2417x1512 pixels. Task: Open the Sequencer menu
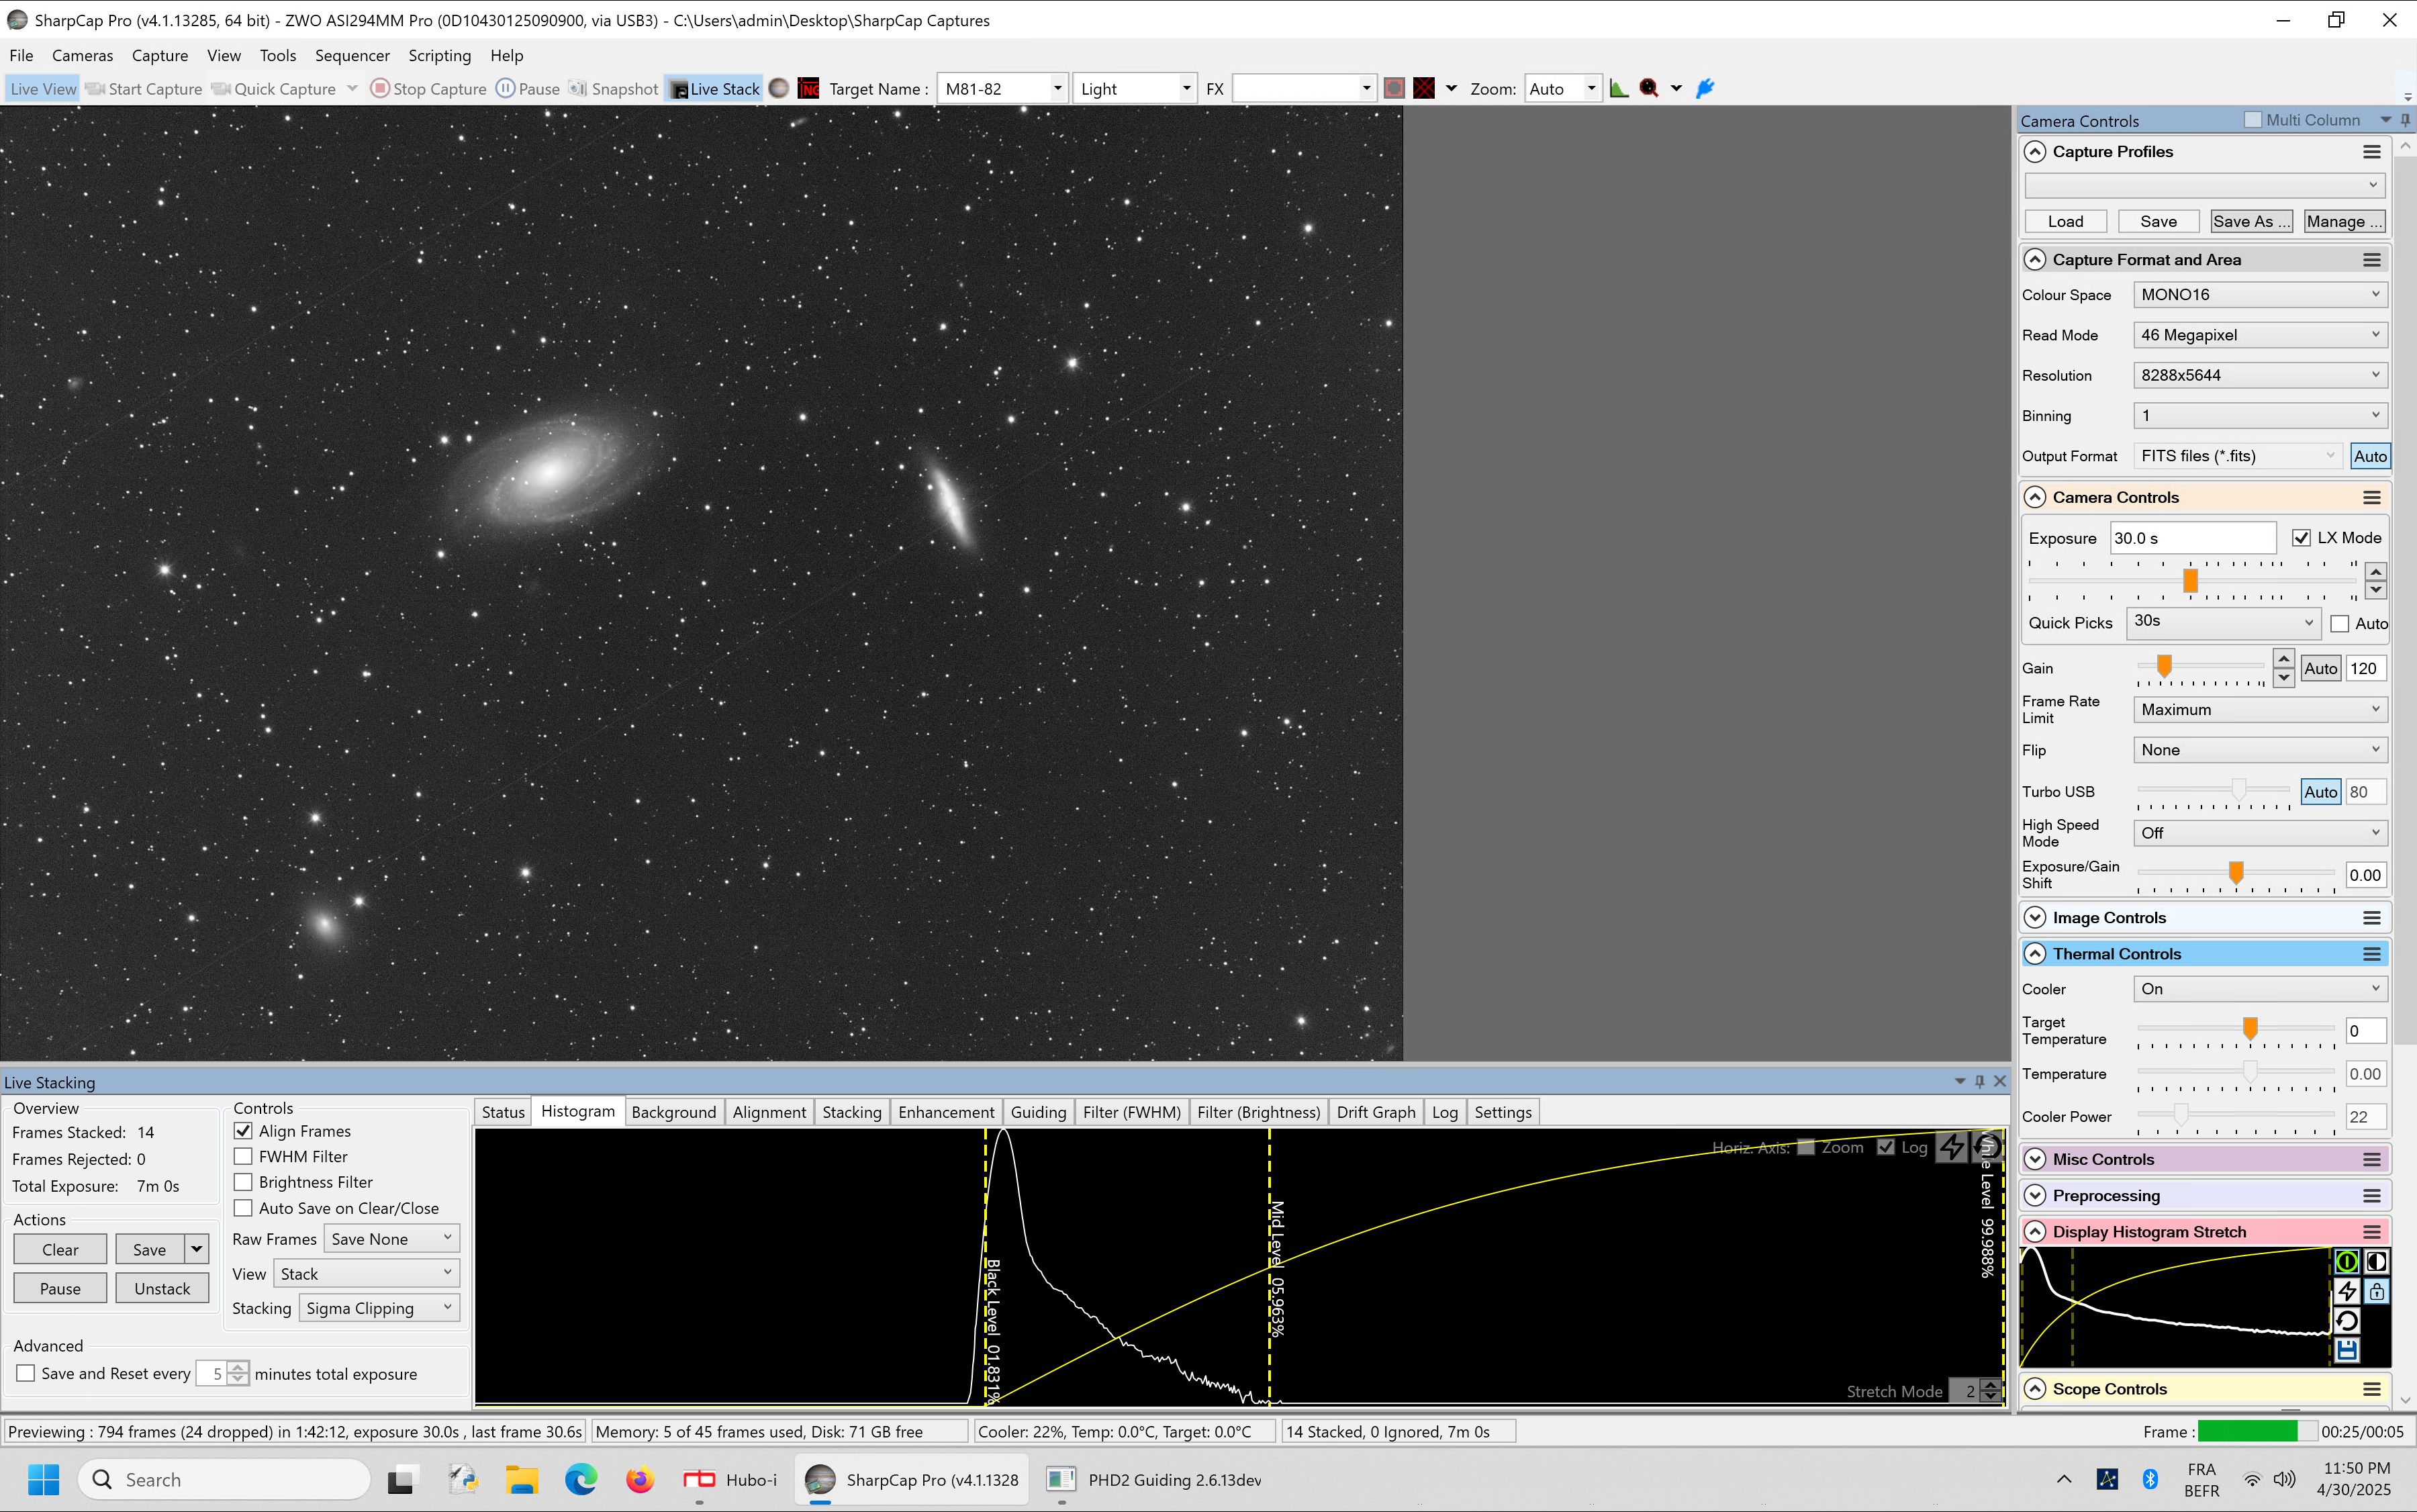(352, 56)
